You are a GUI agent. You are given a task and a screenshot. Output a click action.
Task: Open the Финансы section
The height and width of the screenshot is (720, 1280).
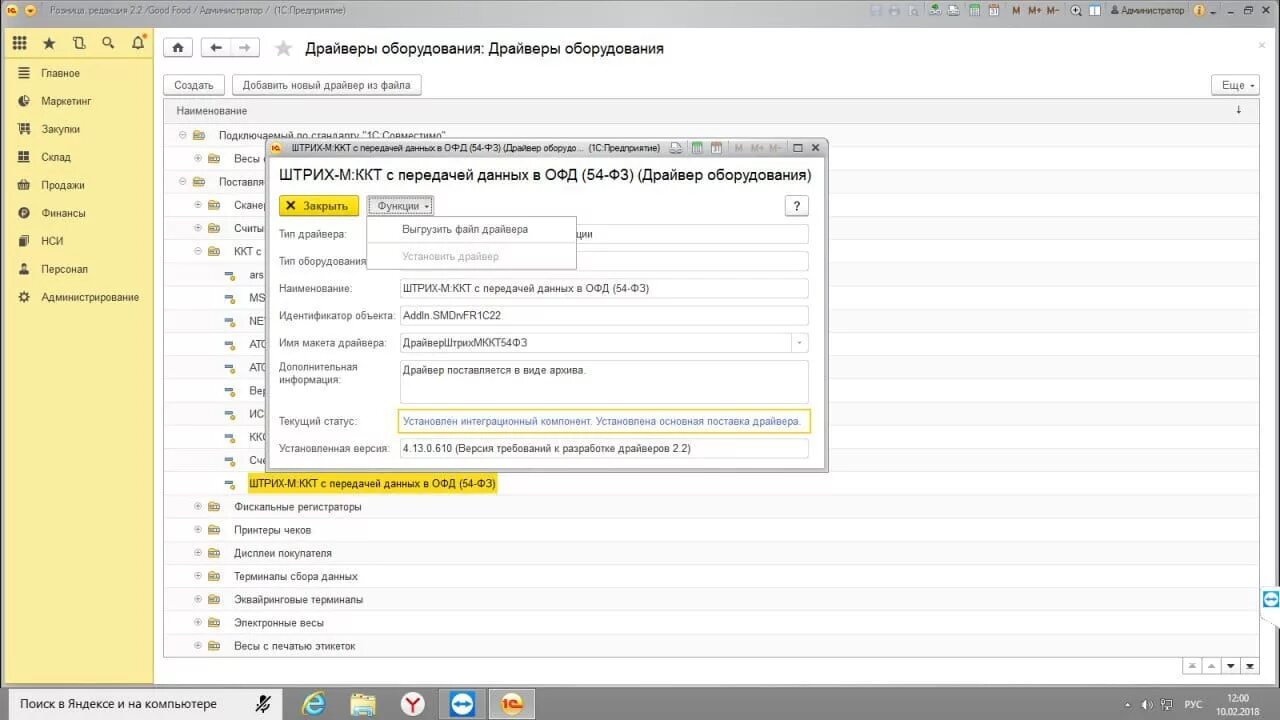[x=63, y=213]
